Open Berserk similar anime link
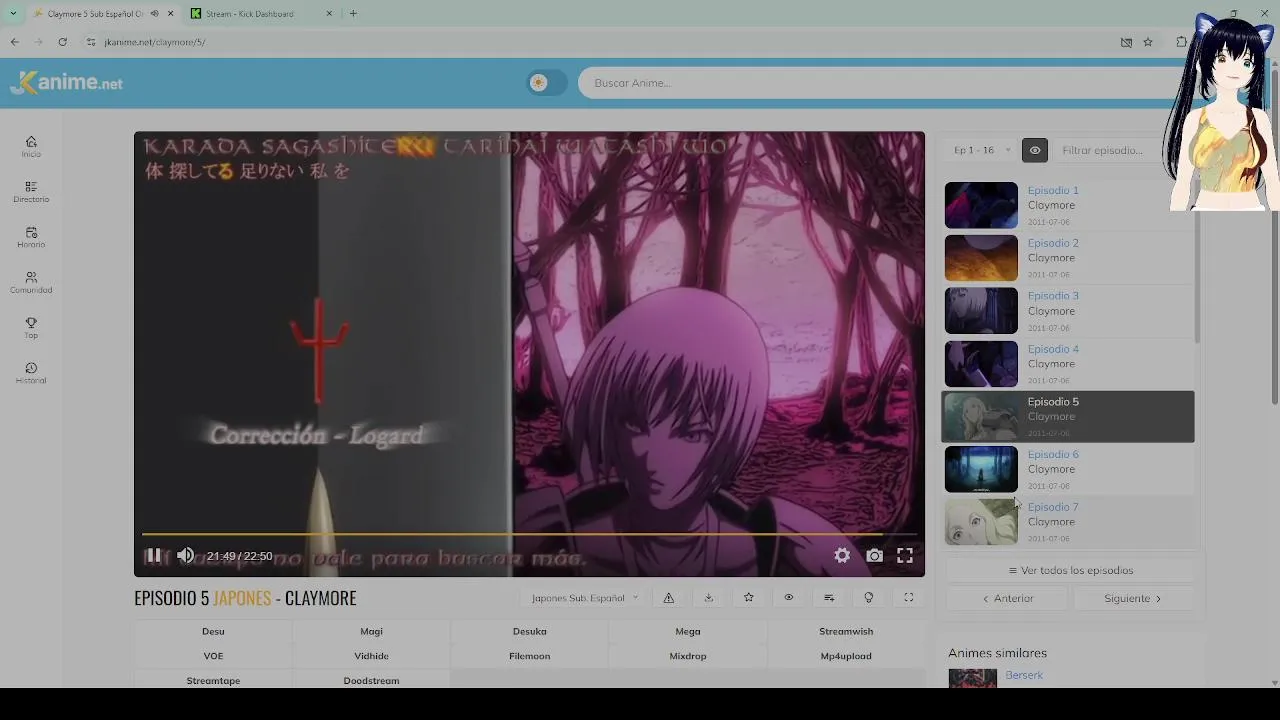 point(1024,675)
